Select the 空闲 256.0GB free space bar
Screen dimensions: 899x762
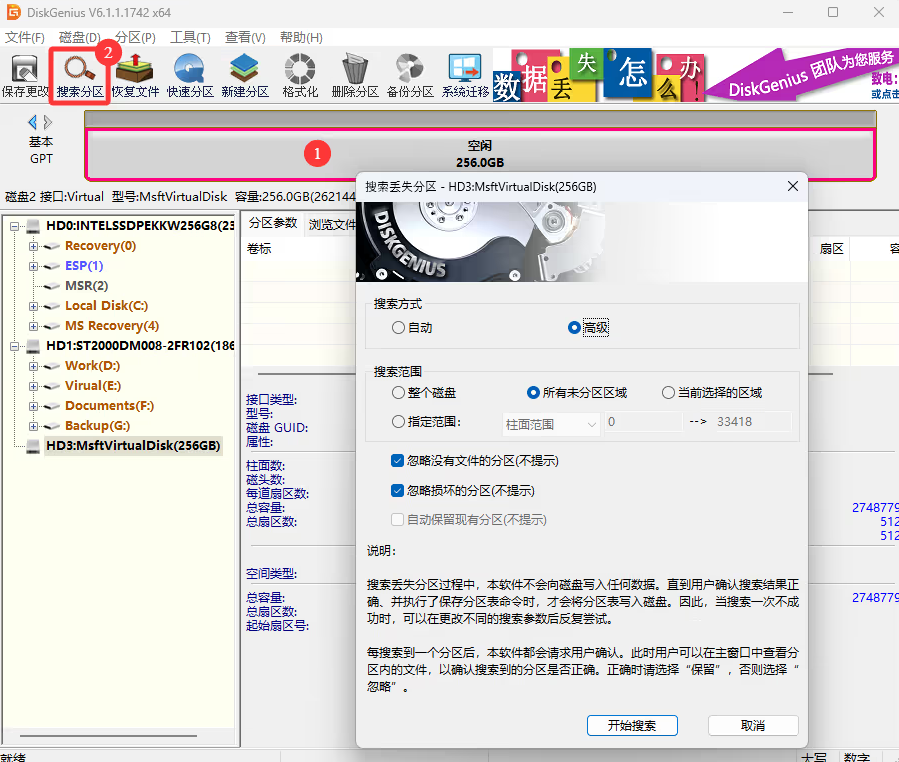480,154
